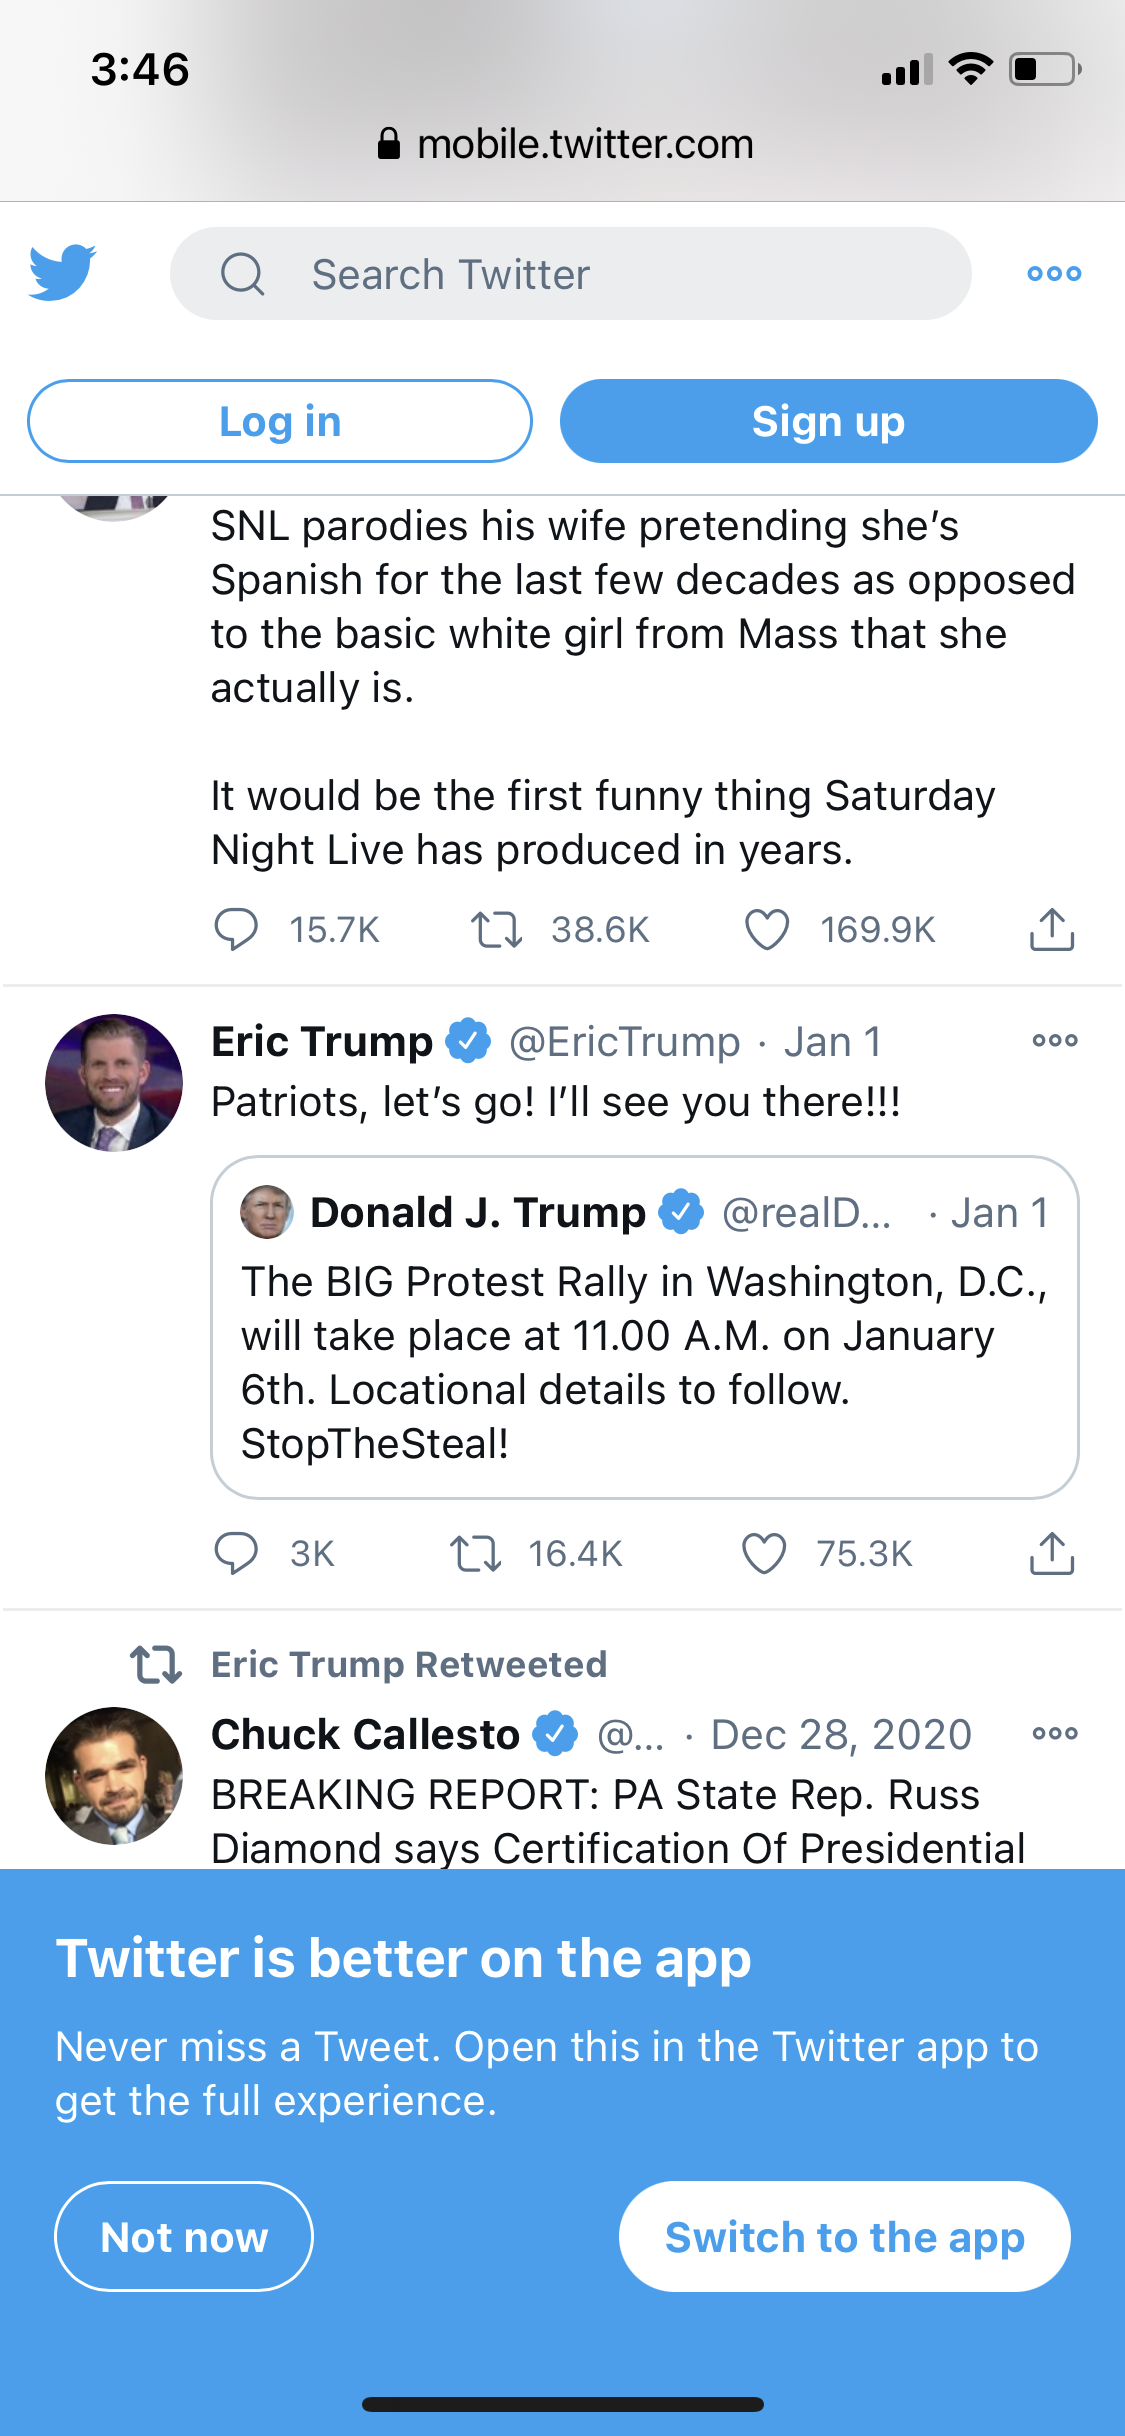The height and width of the screenshot is (2436, 1125).
Task: Like Eric Trump's tweet with 75.3K likes
Action: (x=764, y=1553)
